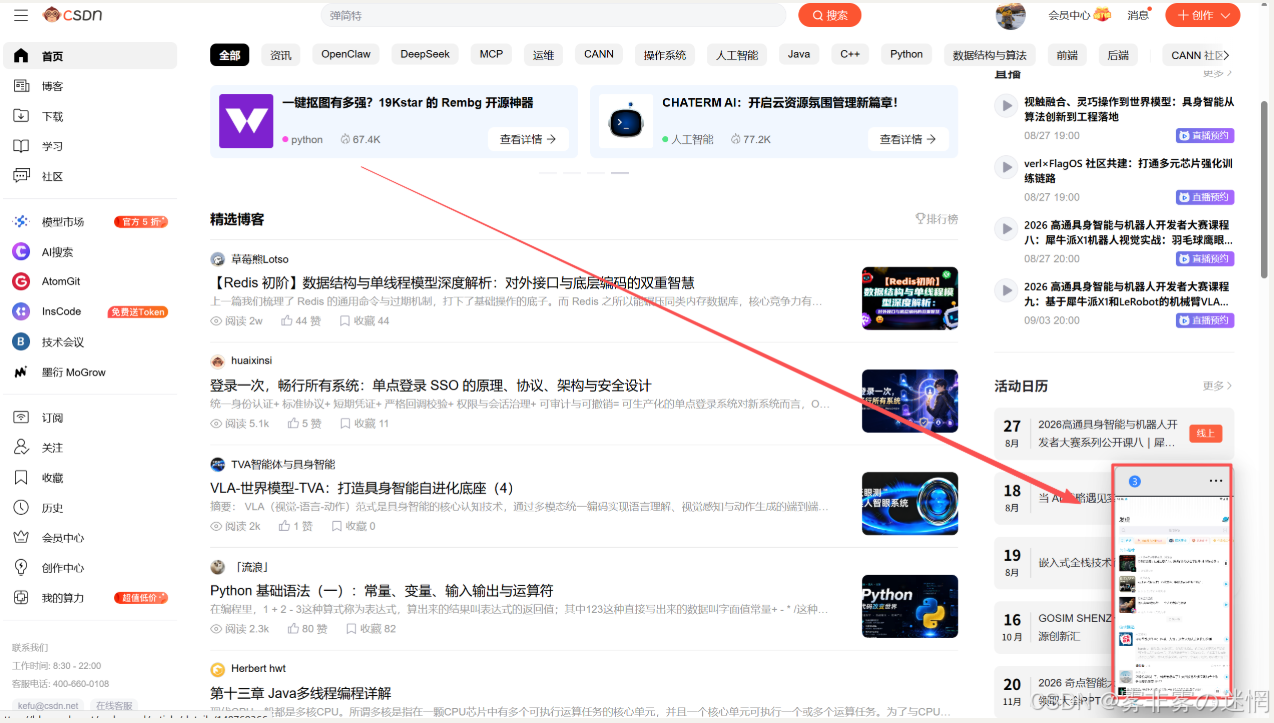Open the 首页 home sidebar item
This screenshot has height=723, width=1274.
pos(90,56)
